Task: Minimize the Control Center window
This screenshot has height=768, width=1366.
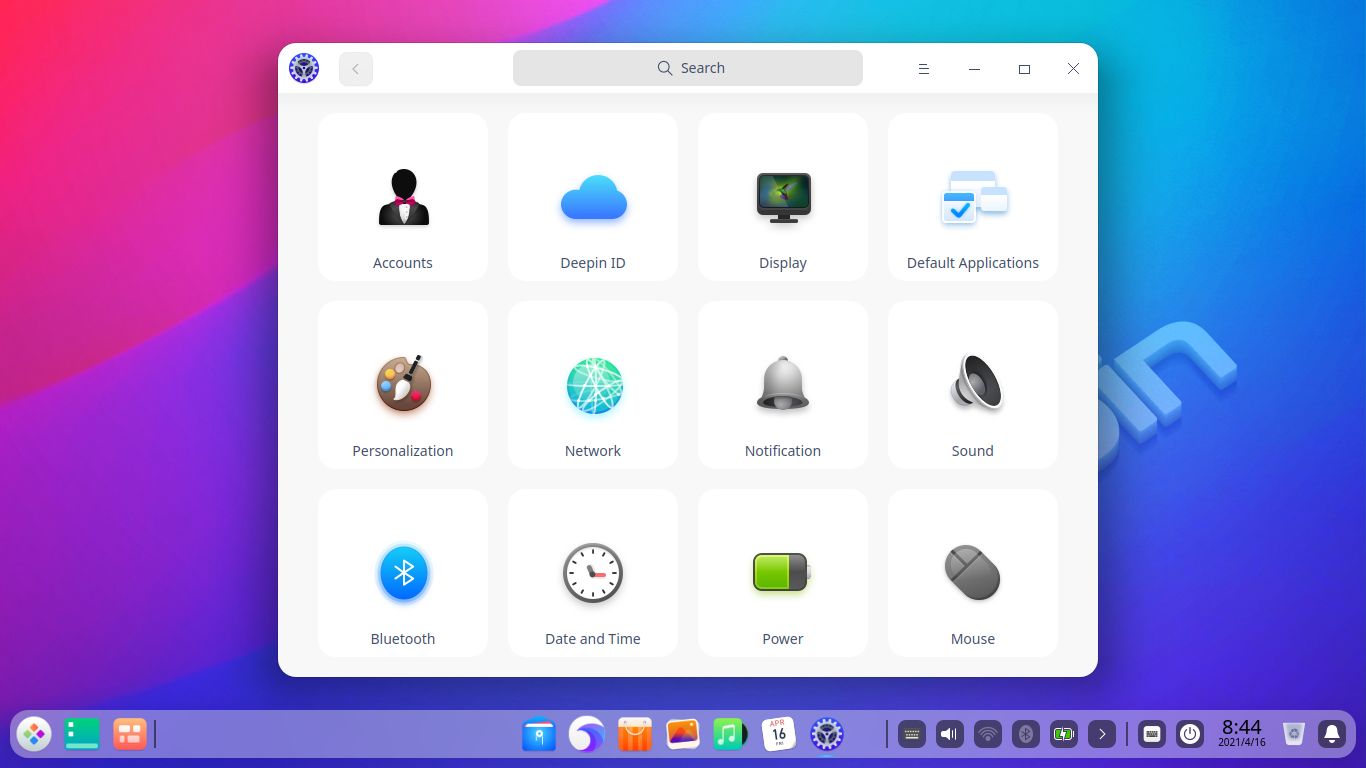Action: tap(974, 69)
